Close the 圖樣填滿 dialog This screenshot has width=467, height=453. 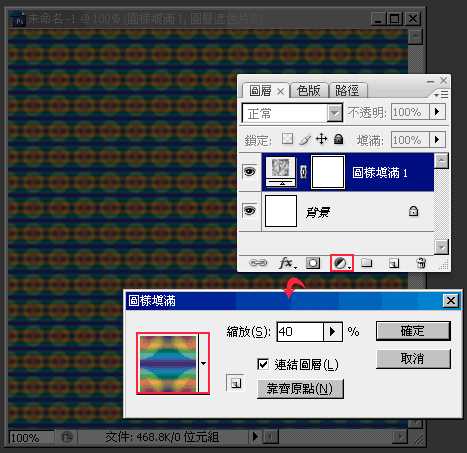[451, 301]
